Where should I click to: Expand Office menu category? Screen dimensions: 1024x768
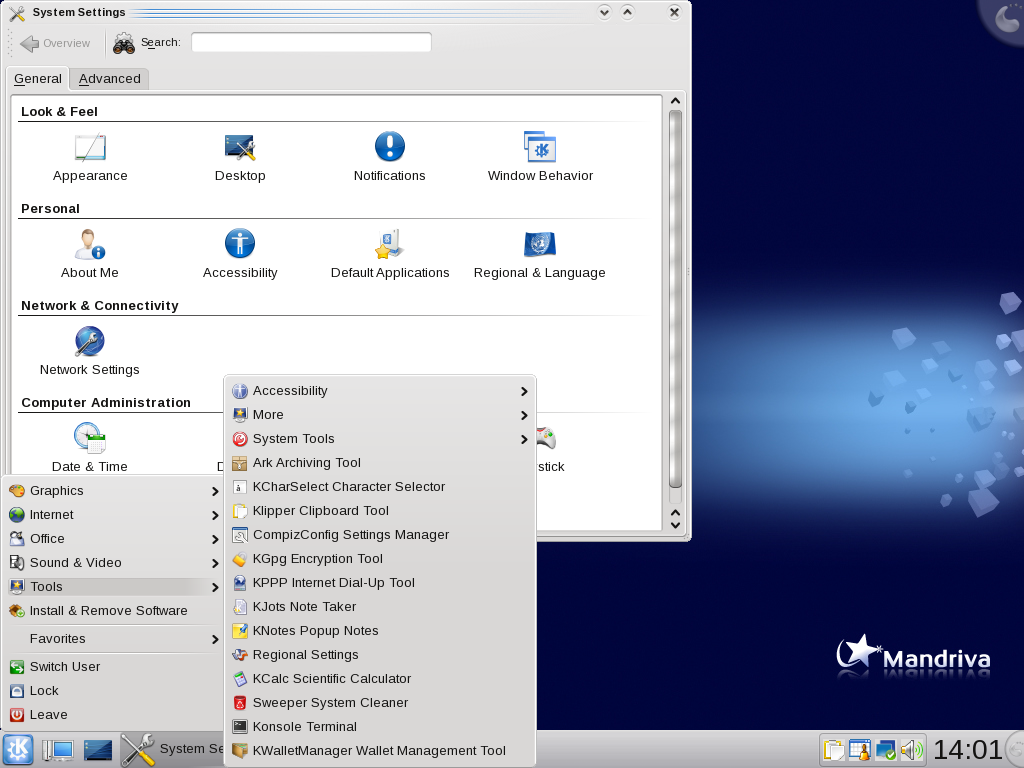point(114,539)
